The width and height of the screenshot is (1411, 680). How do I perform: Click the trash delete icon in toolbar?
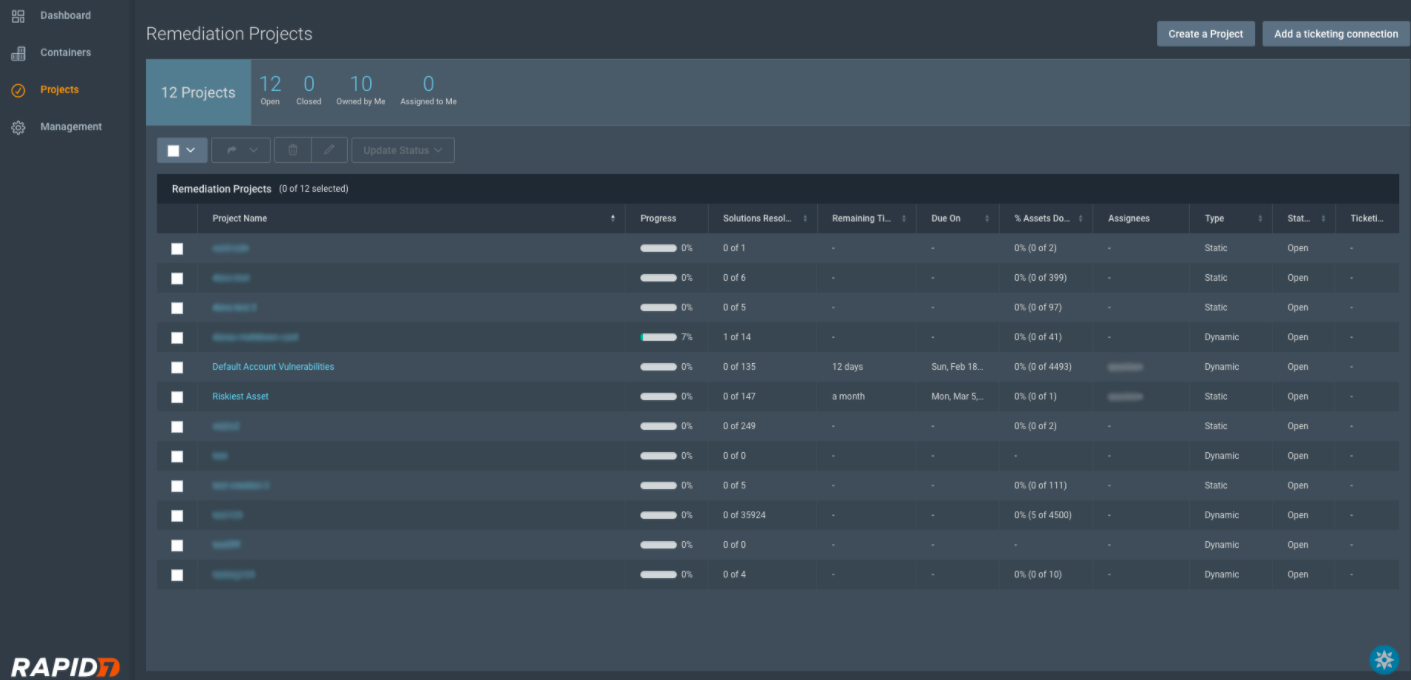[x=293, y=150]
